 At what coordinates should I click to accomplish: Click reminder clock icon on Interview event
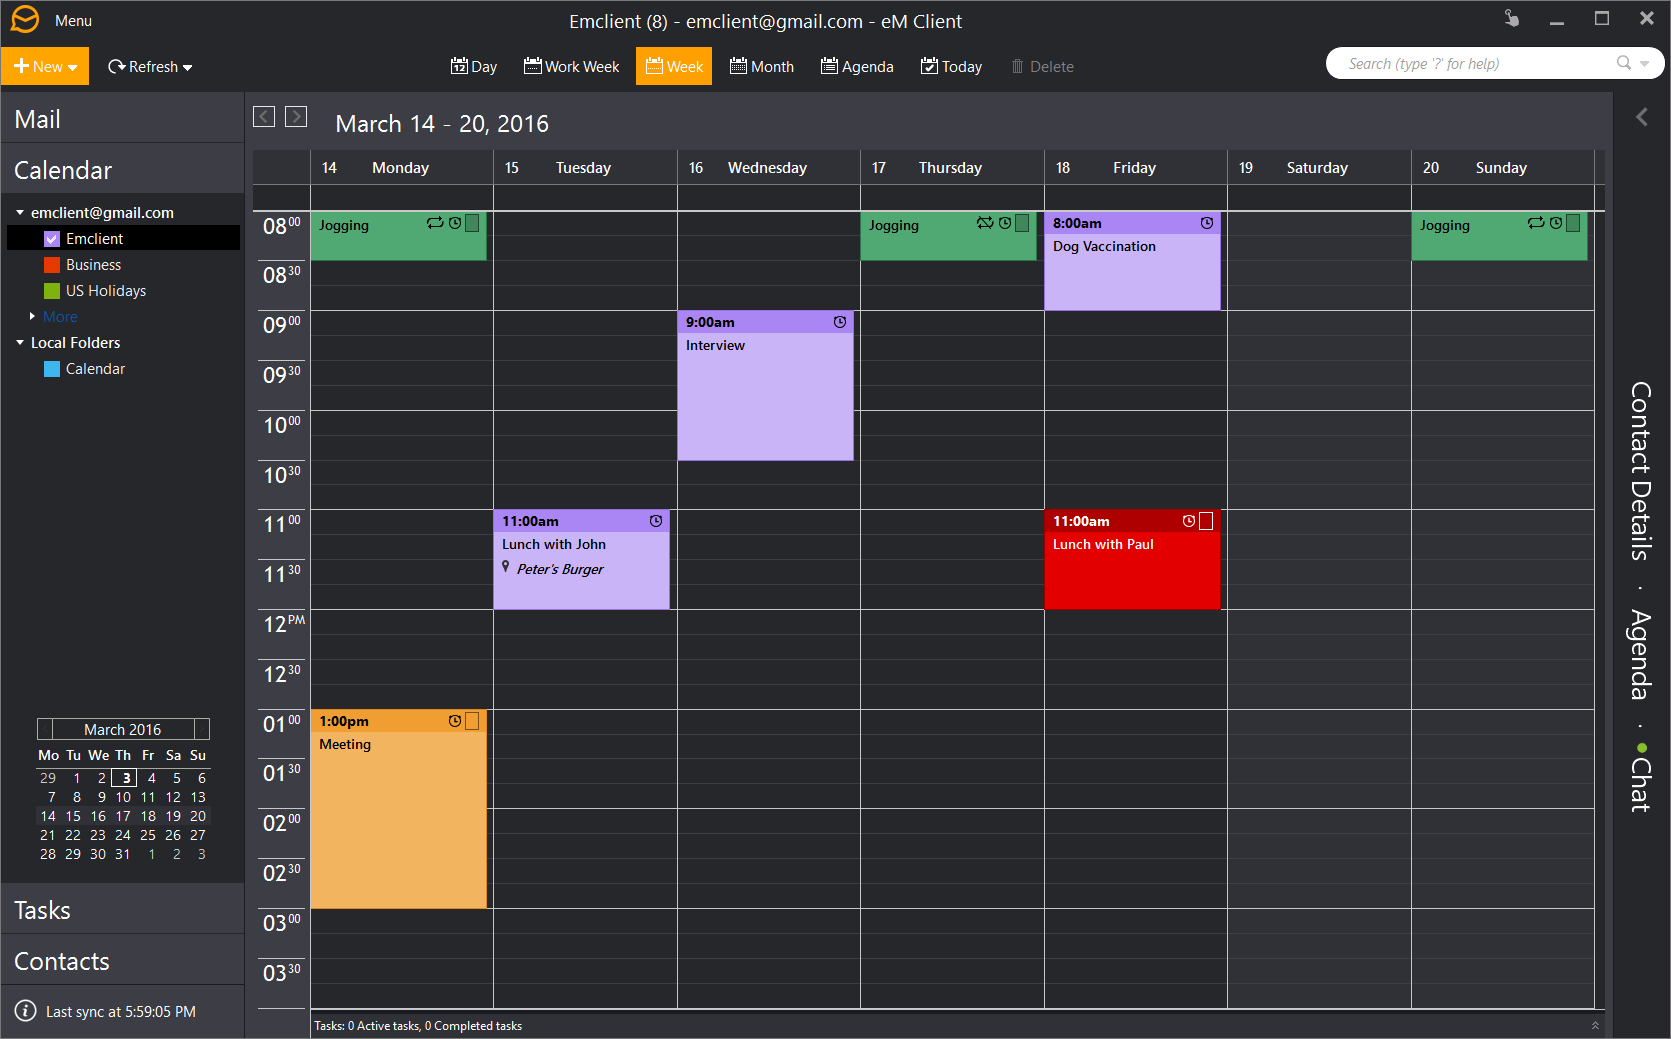click(840, 322)
